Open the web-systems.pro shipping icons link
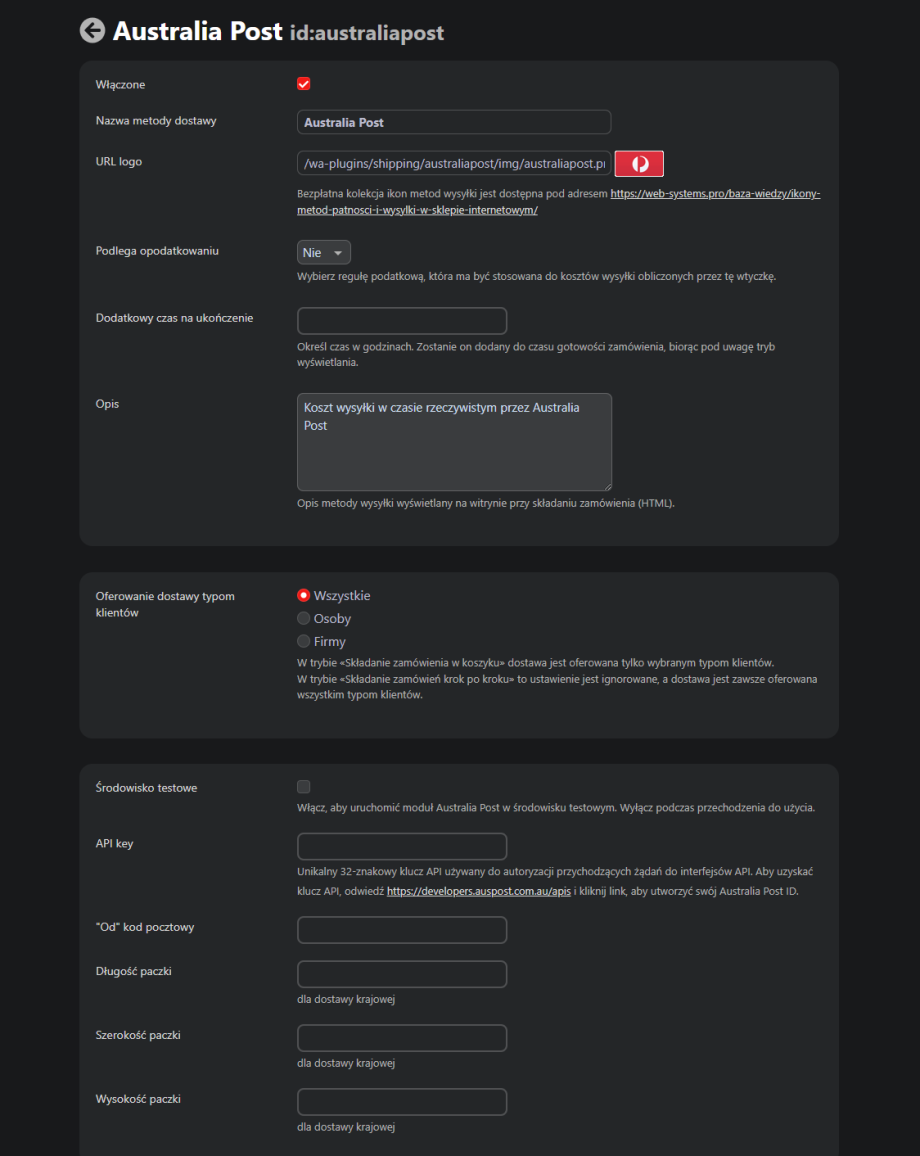920x1156 pixels. (715, 194)
